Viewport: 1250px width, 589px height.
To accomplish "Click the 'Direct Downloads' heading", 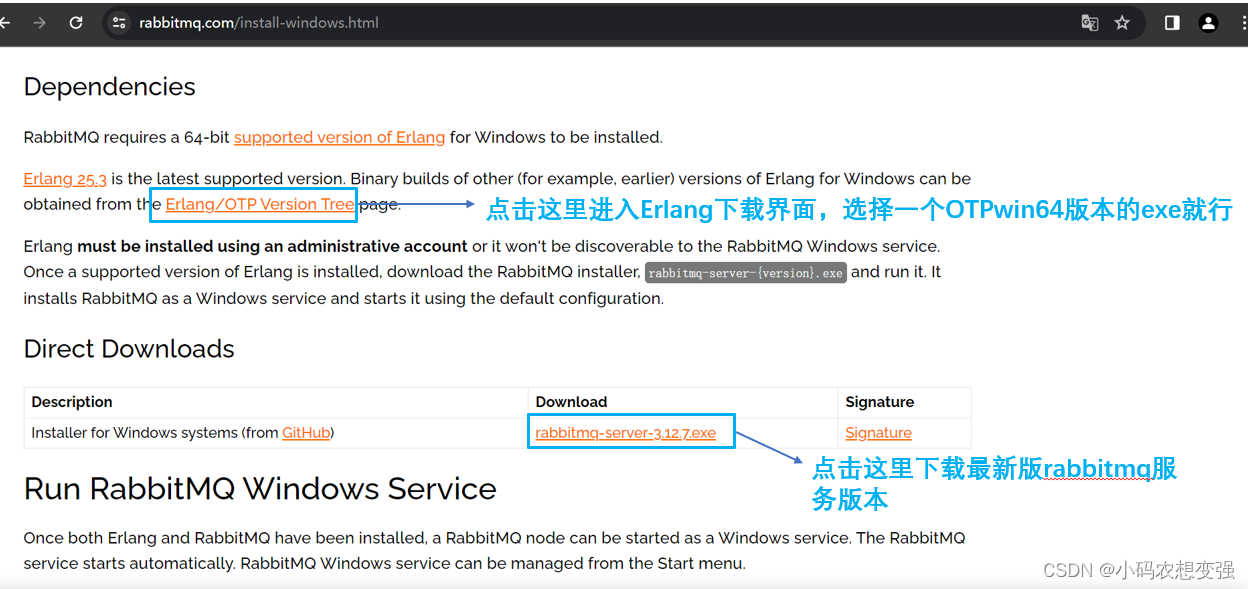I will coord(129,349).
